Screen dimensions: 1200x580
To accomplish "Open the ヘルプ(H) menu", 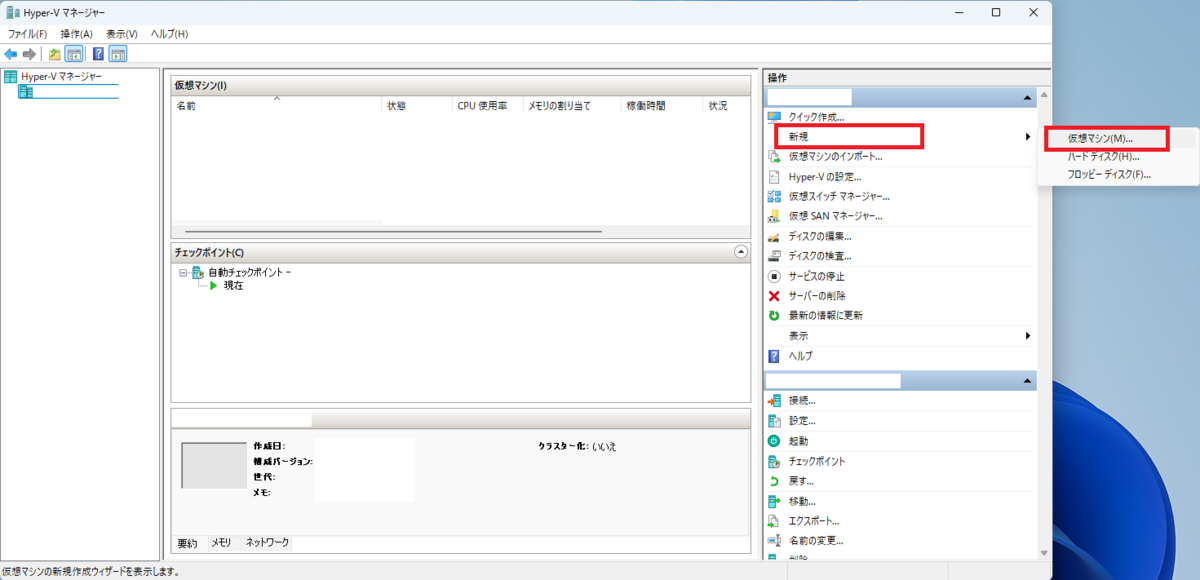I will point(169,34).
